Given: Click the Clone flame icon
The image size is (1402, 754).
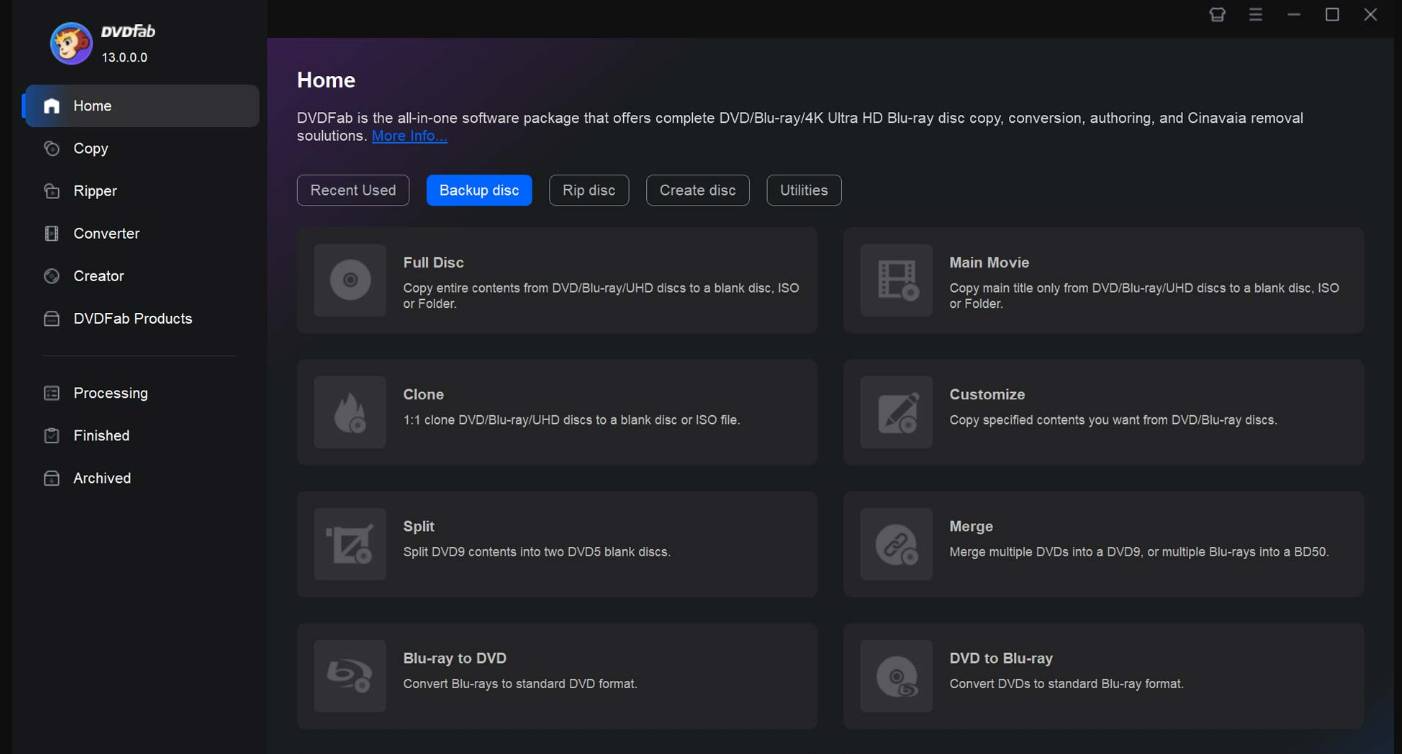Looking at the screenshot, I should [350, 412].
